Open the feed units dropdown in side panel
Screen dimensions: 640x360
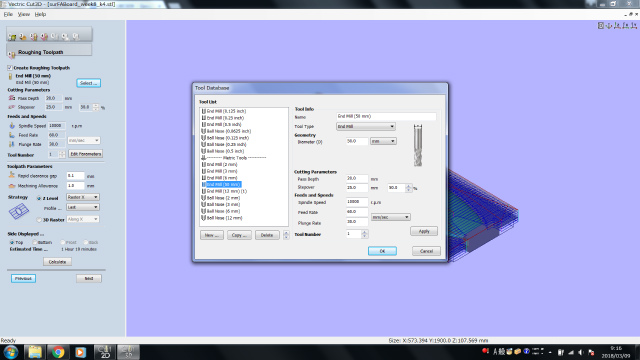tap(84, 140)
